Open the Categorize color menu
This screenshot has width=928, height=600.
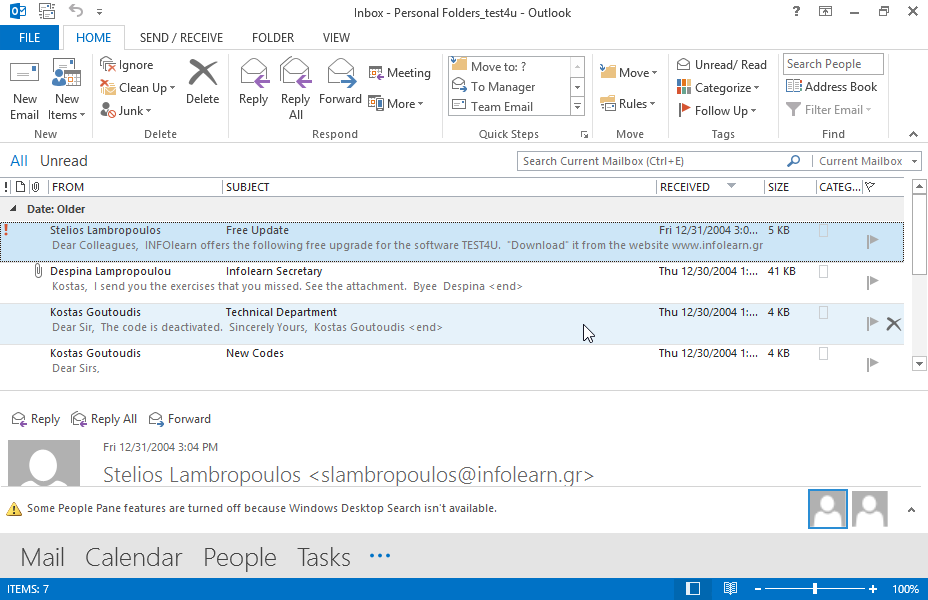pos(718,88)
